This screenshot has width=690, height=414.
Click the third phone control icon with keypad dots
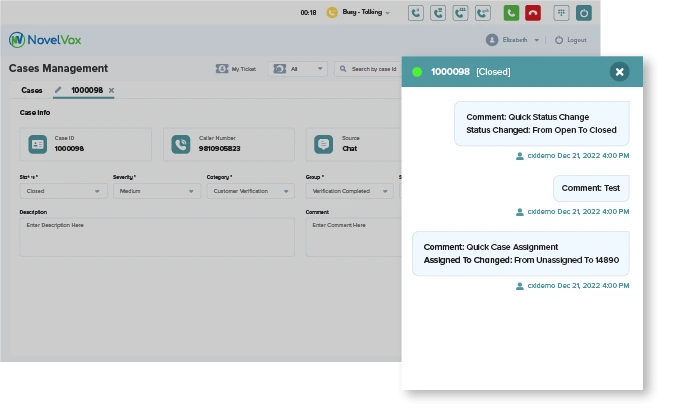pos(460,13)
